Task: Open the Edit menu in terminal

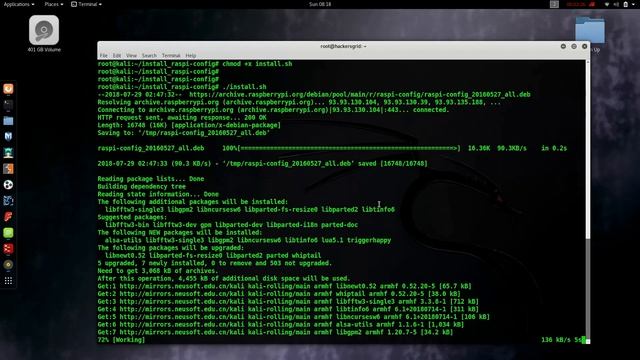Action: [117, 56]
